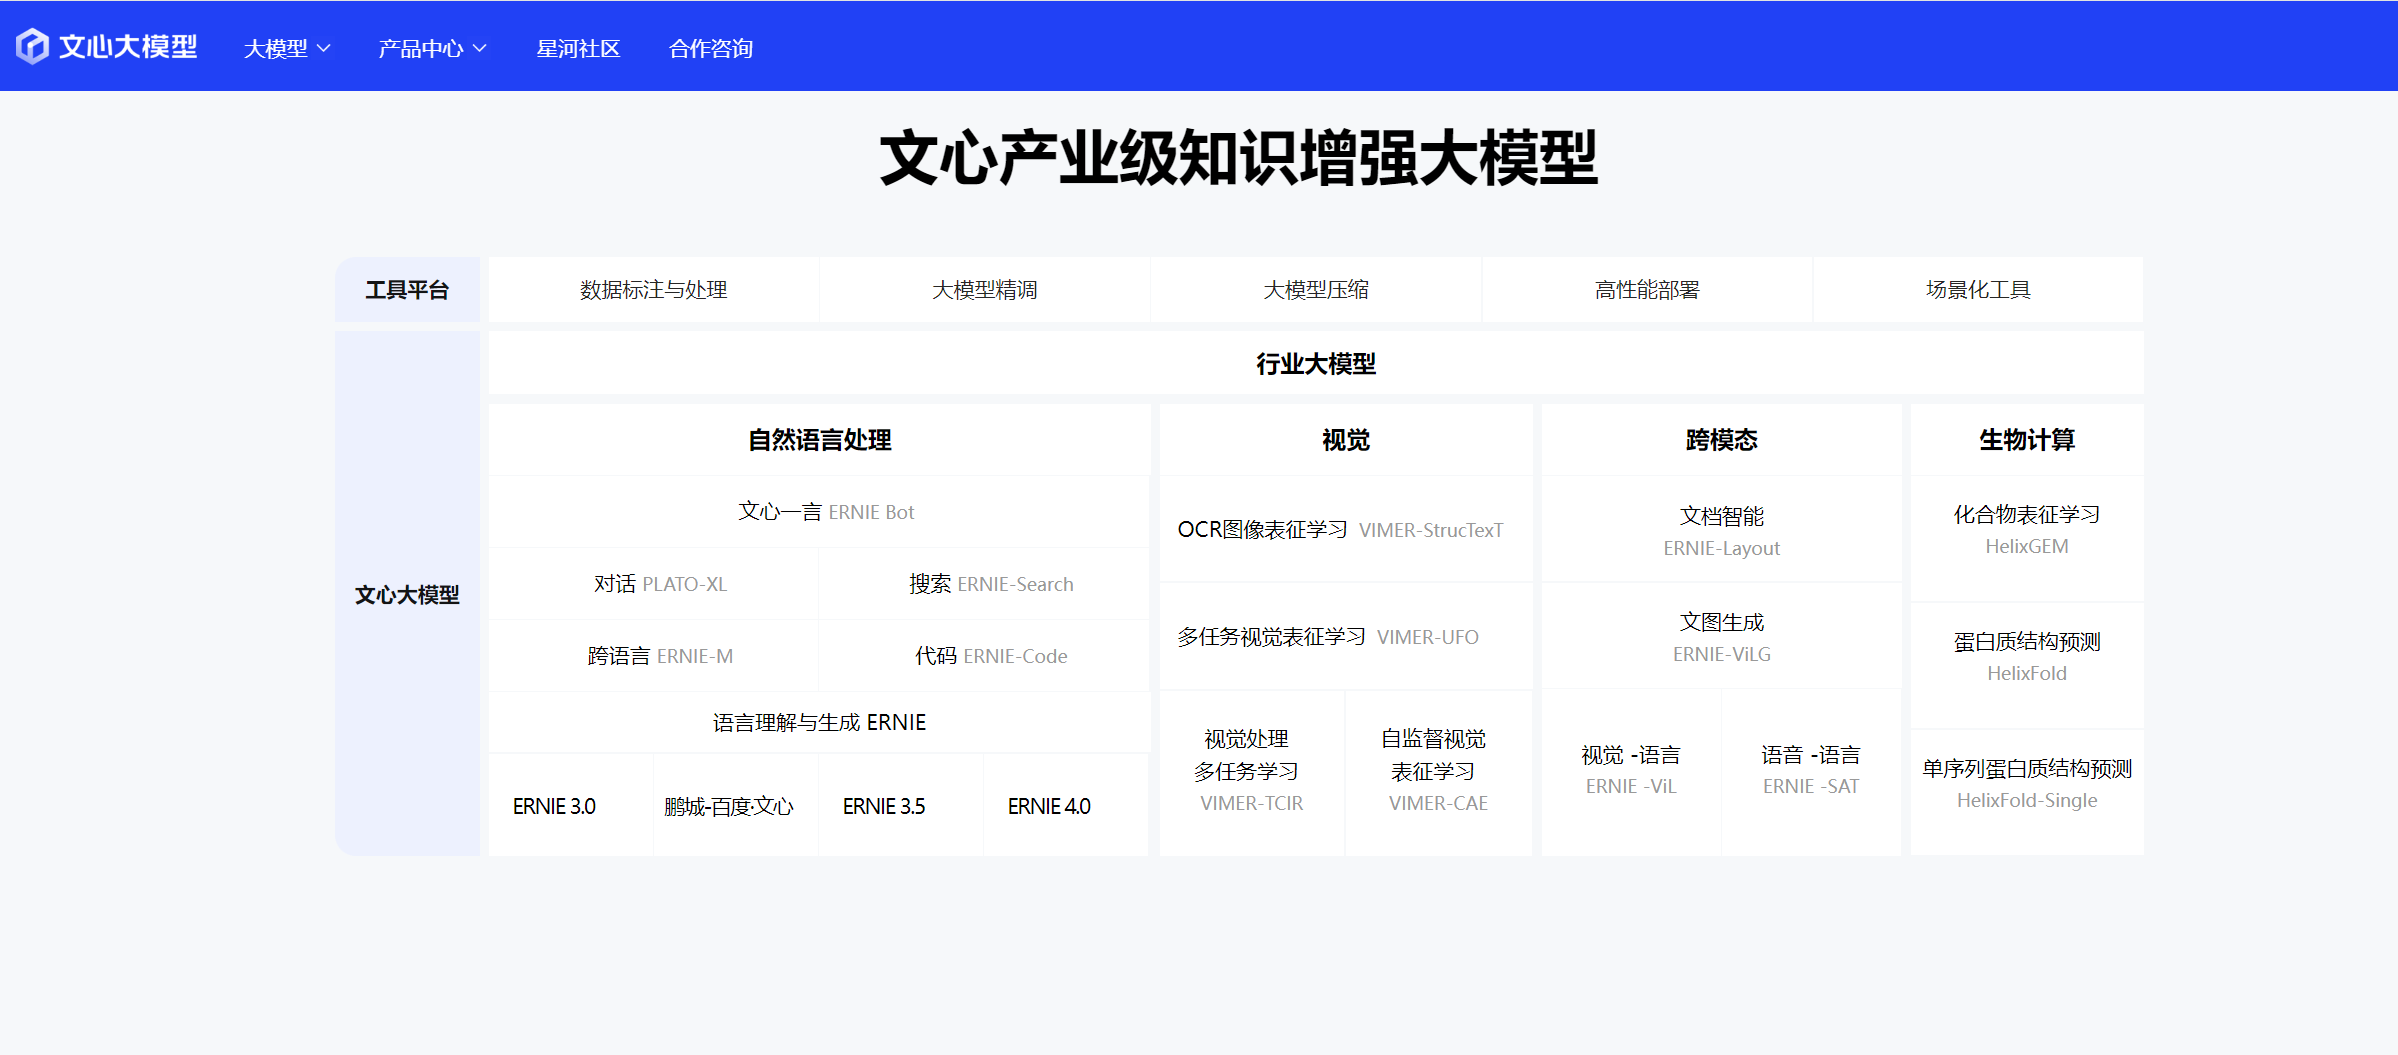The image size is (2398, 1055).
Task: Open the 文图生成 ERNIE-ViLG cell
Action: (x=1721, y=636)
